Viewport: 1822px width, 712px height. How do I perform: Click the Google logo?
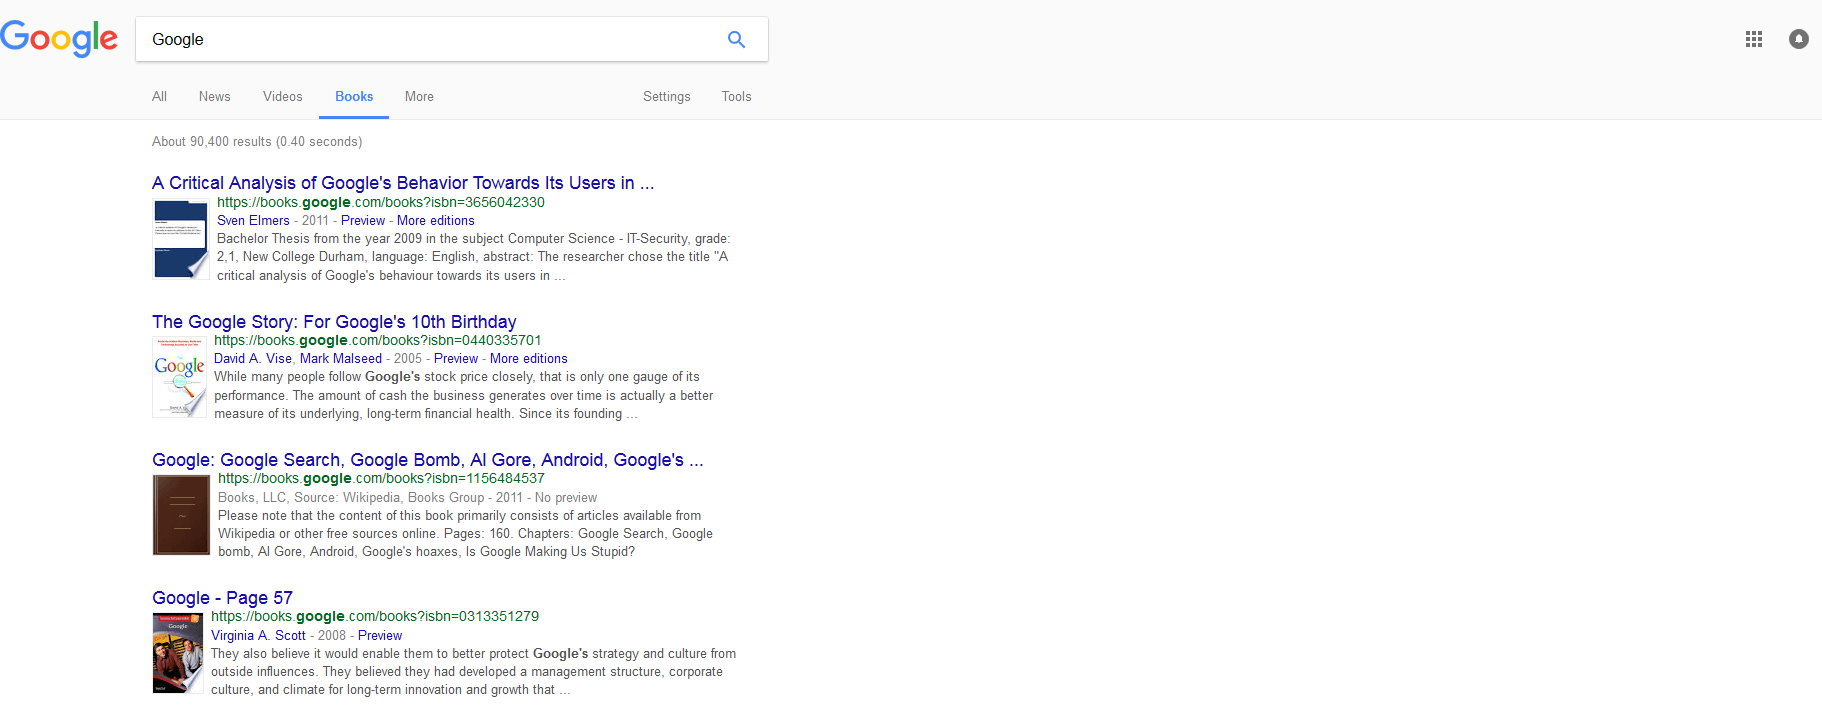click(x=59, y=39)
